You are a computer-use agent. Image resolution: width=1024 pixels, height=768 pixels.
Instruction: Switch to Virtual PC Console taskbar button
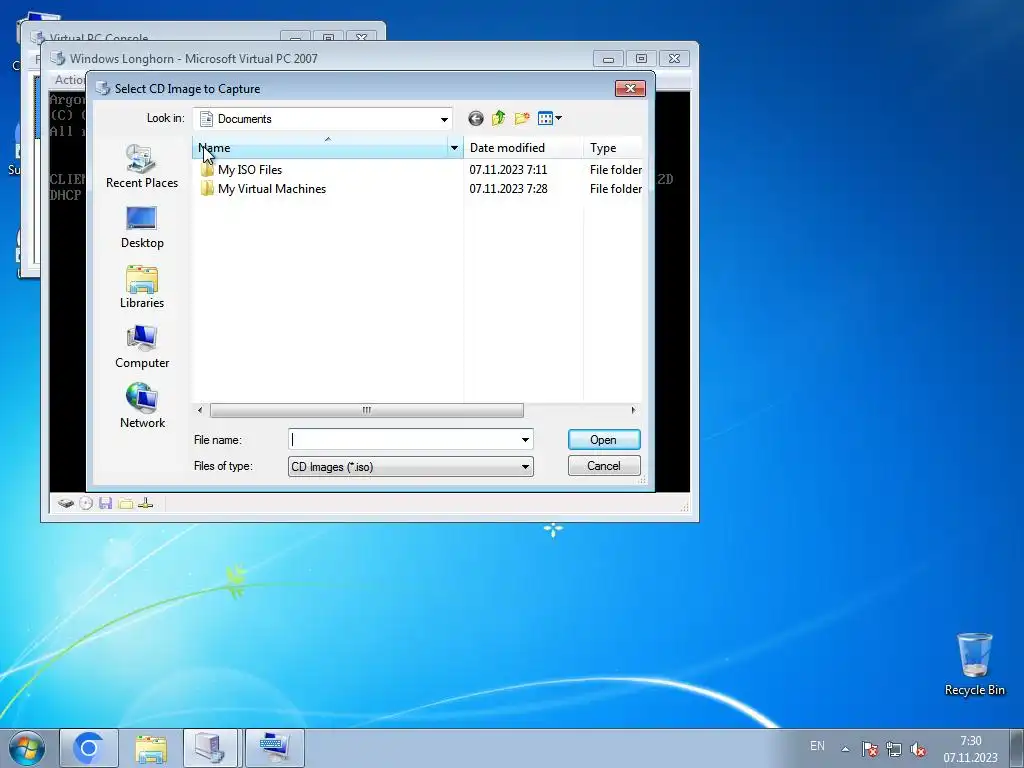pos(212,748)
